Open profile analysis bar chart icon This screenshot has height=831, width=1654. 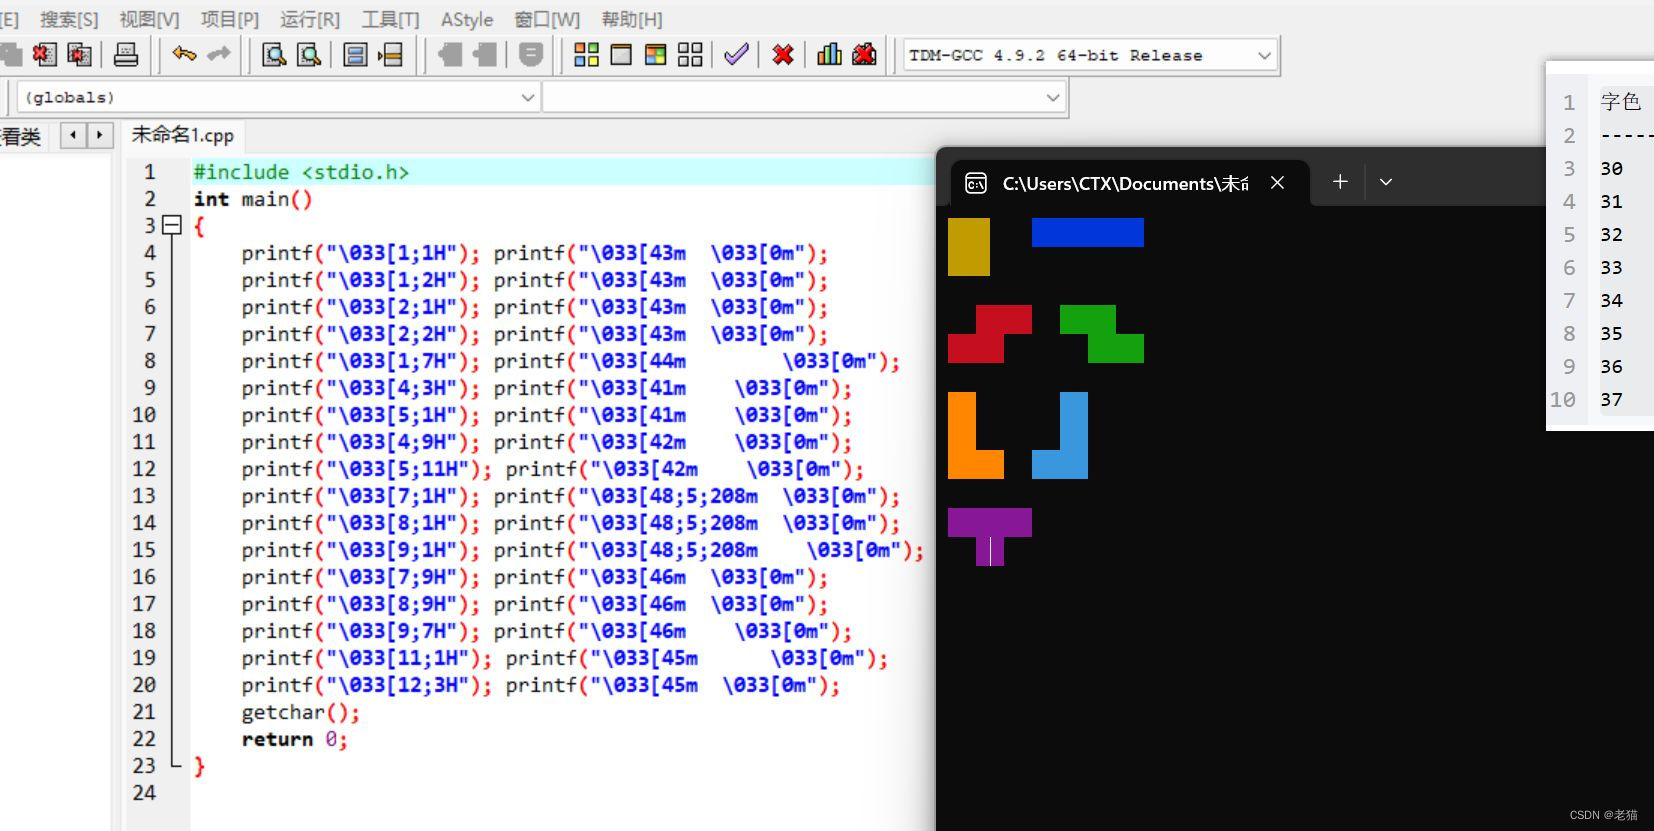(829, 55)
